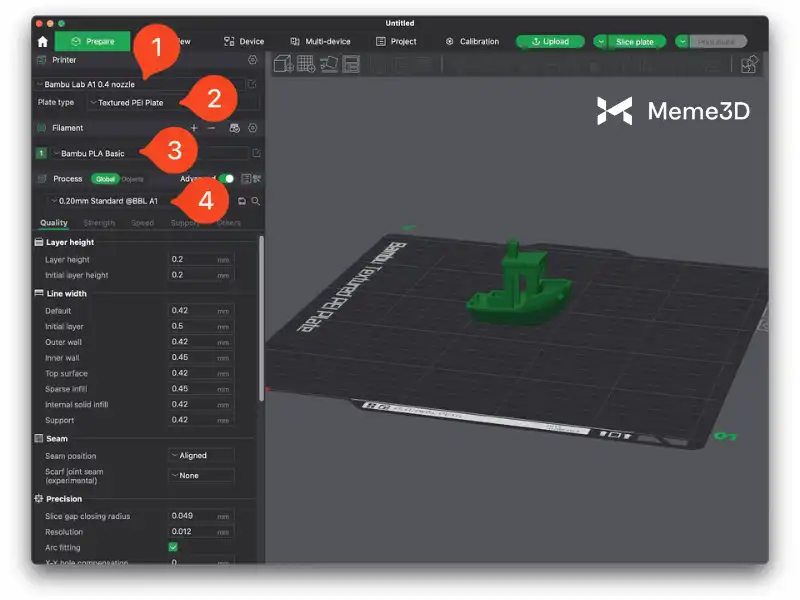Click the green Upload button
The image size is (800, 600).
click(x=550, y=42)
